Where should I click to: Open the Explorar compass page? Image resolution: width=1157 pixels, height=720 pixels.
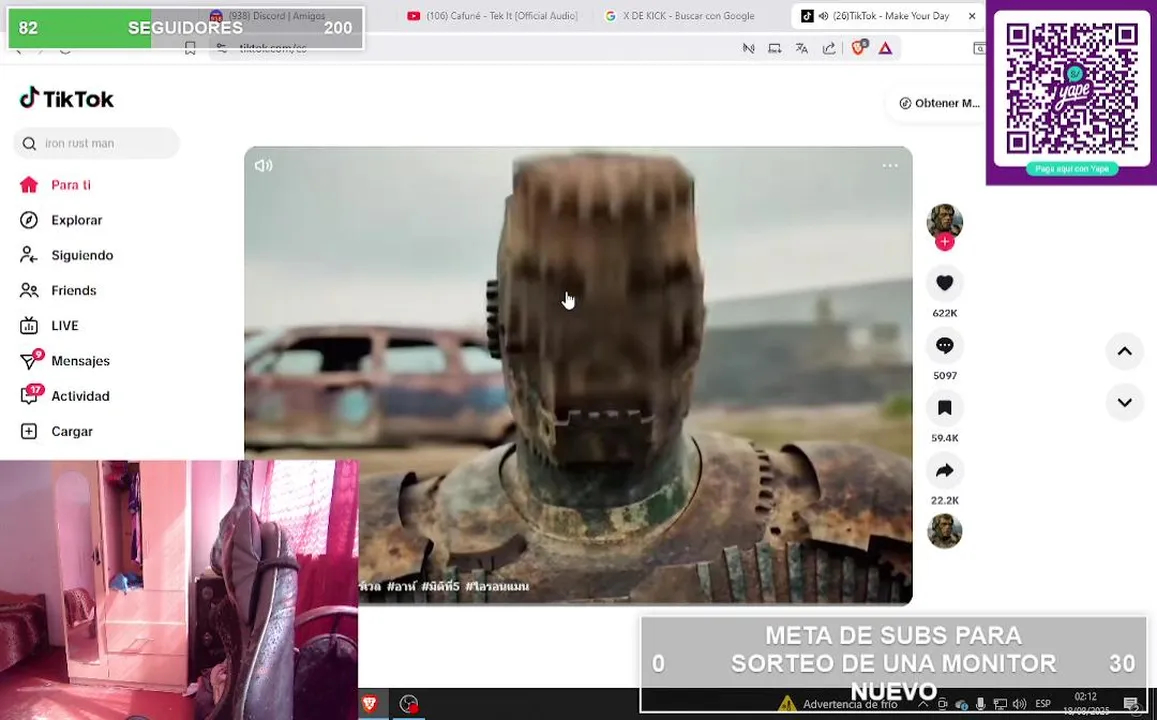click(61, 220)
